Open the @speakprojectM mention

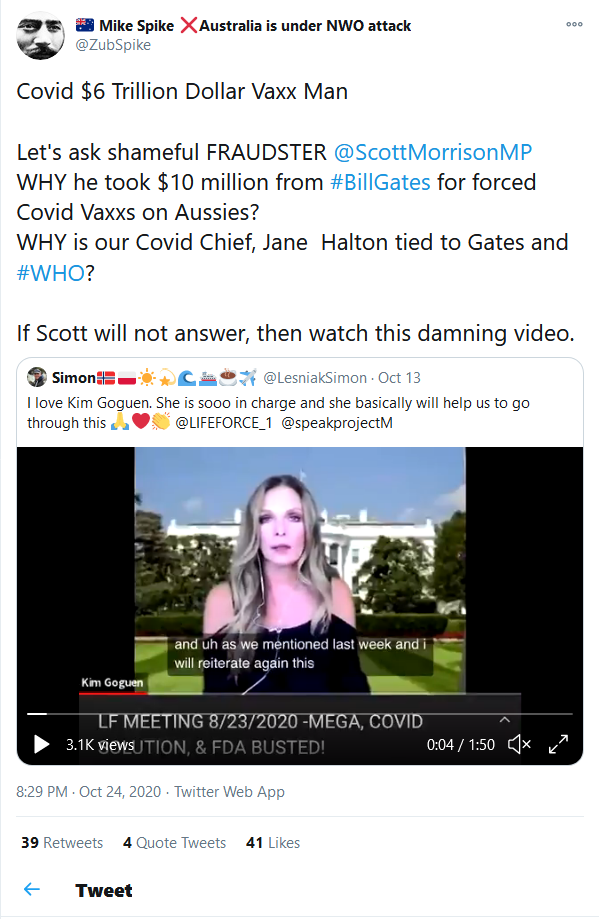337,423
